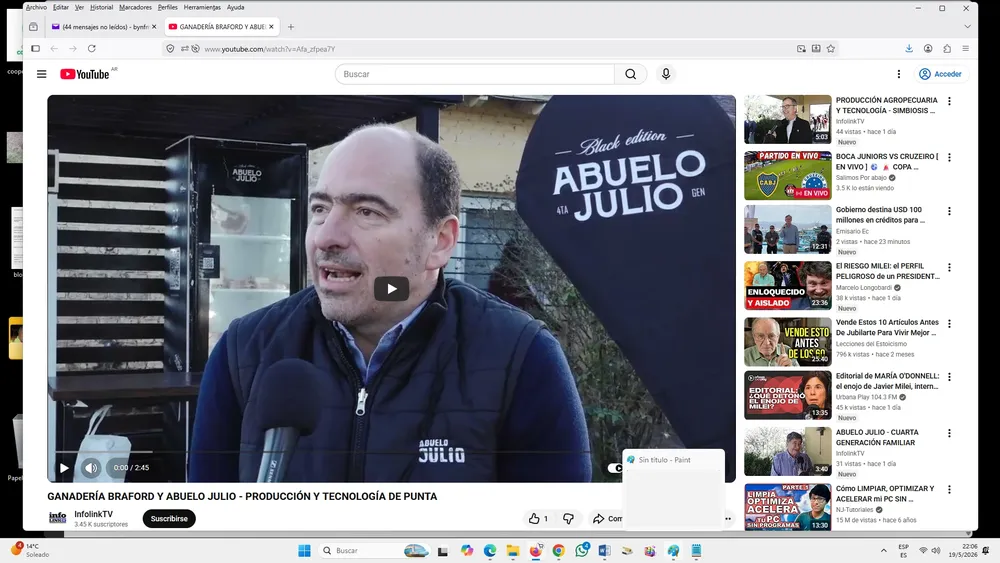Open the Firefox account icon
The image size is (1000, 563).
pos(928,48)
